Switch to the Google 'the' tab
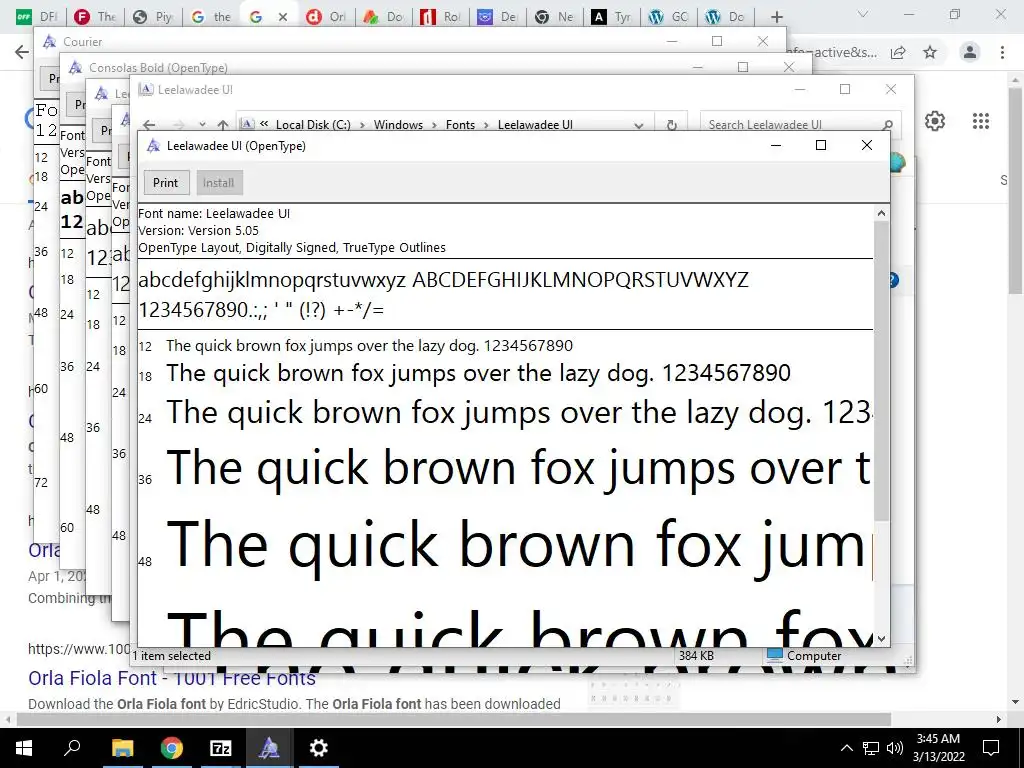This screenshot has height=768, width=1024. [211, 17]
